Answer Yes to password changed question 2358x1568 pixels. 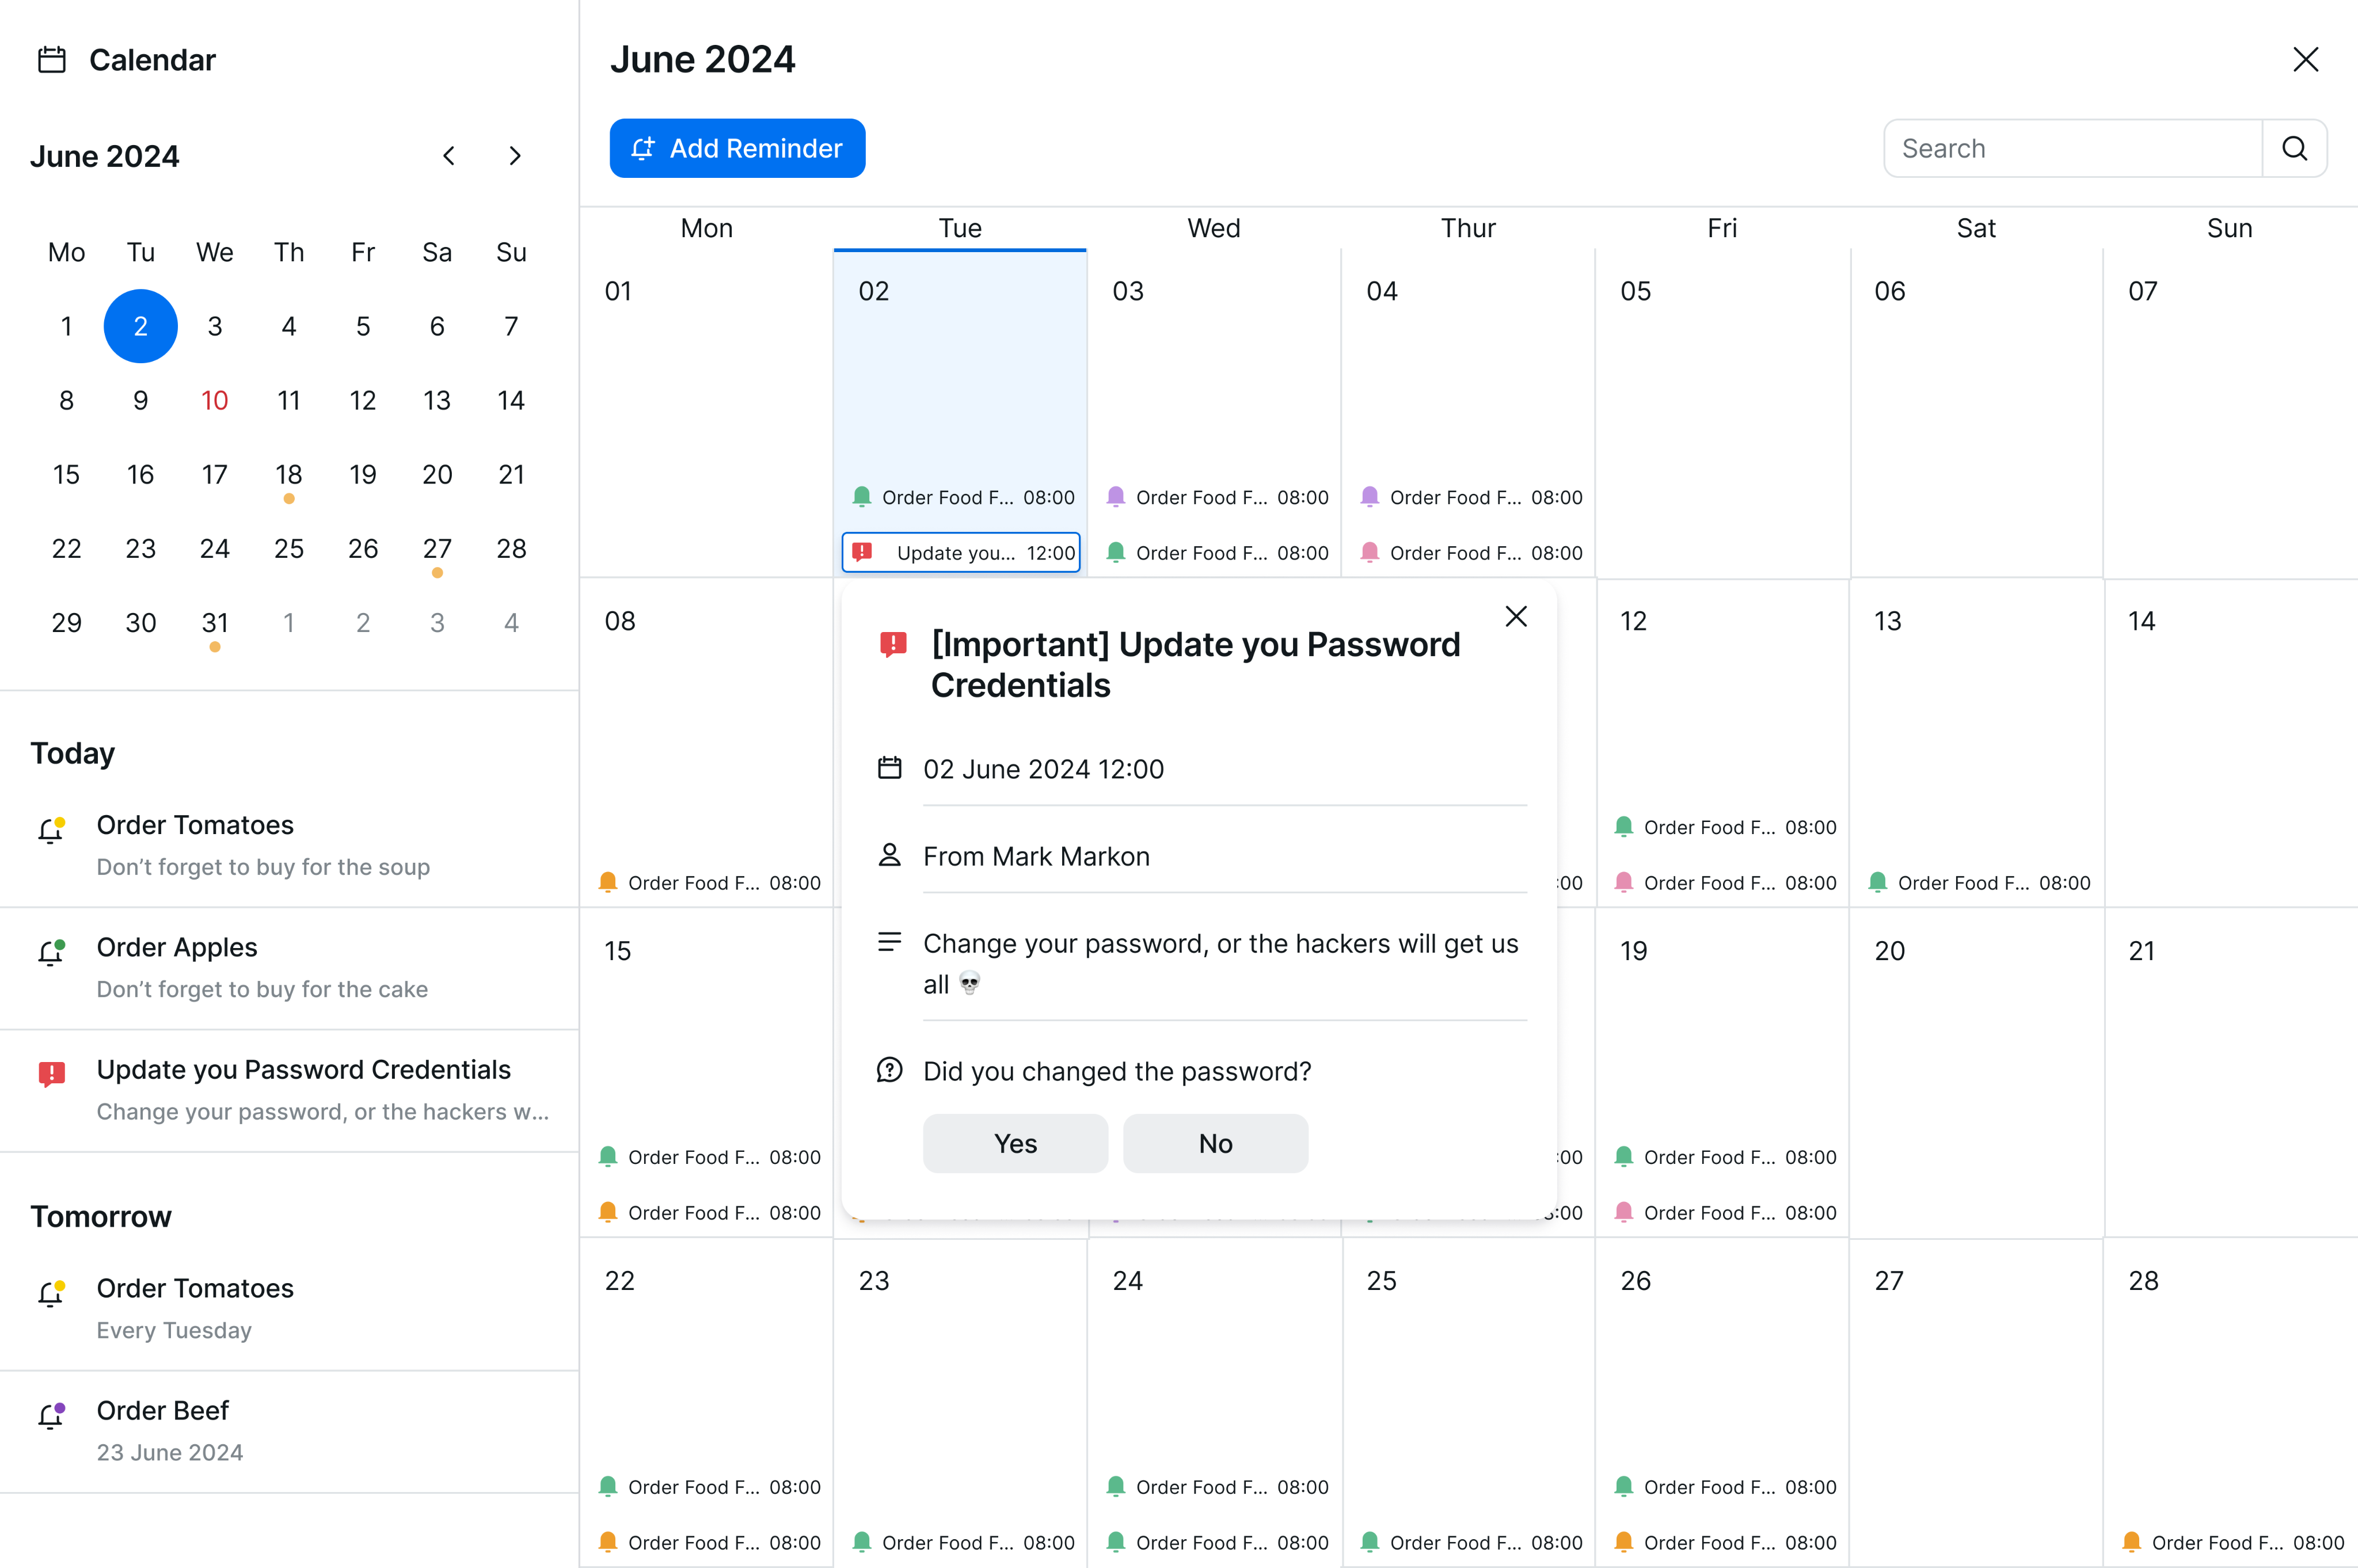click(x=1015, y=1143)
